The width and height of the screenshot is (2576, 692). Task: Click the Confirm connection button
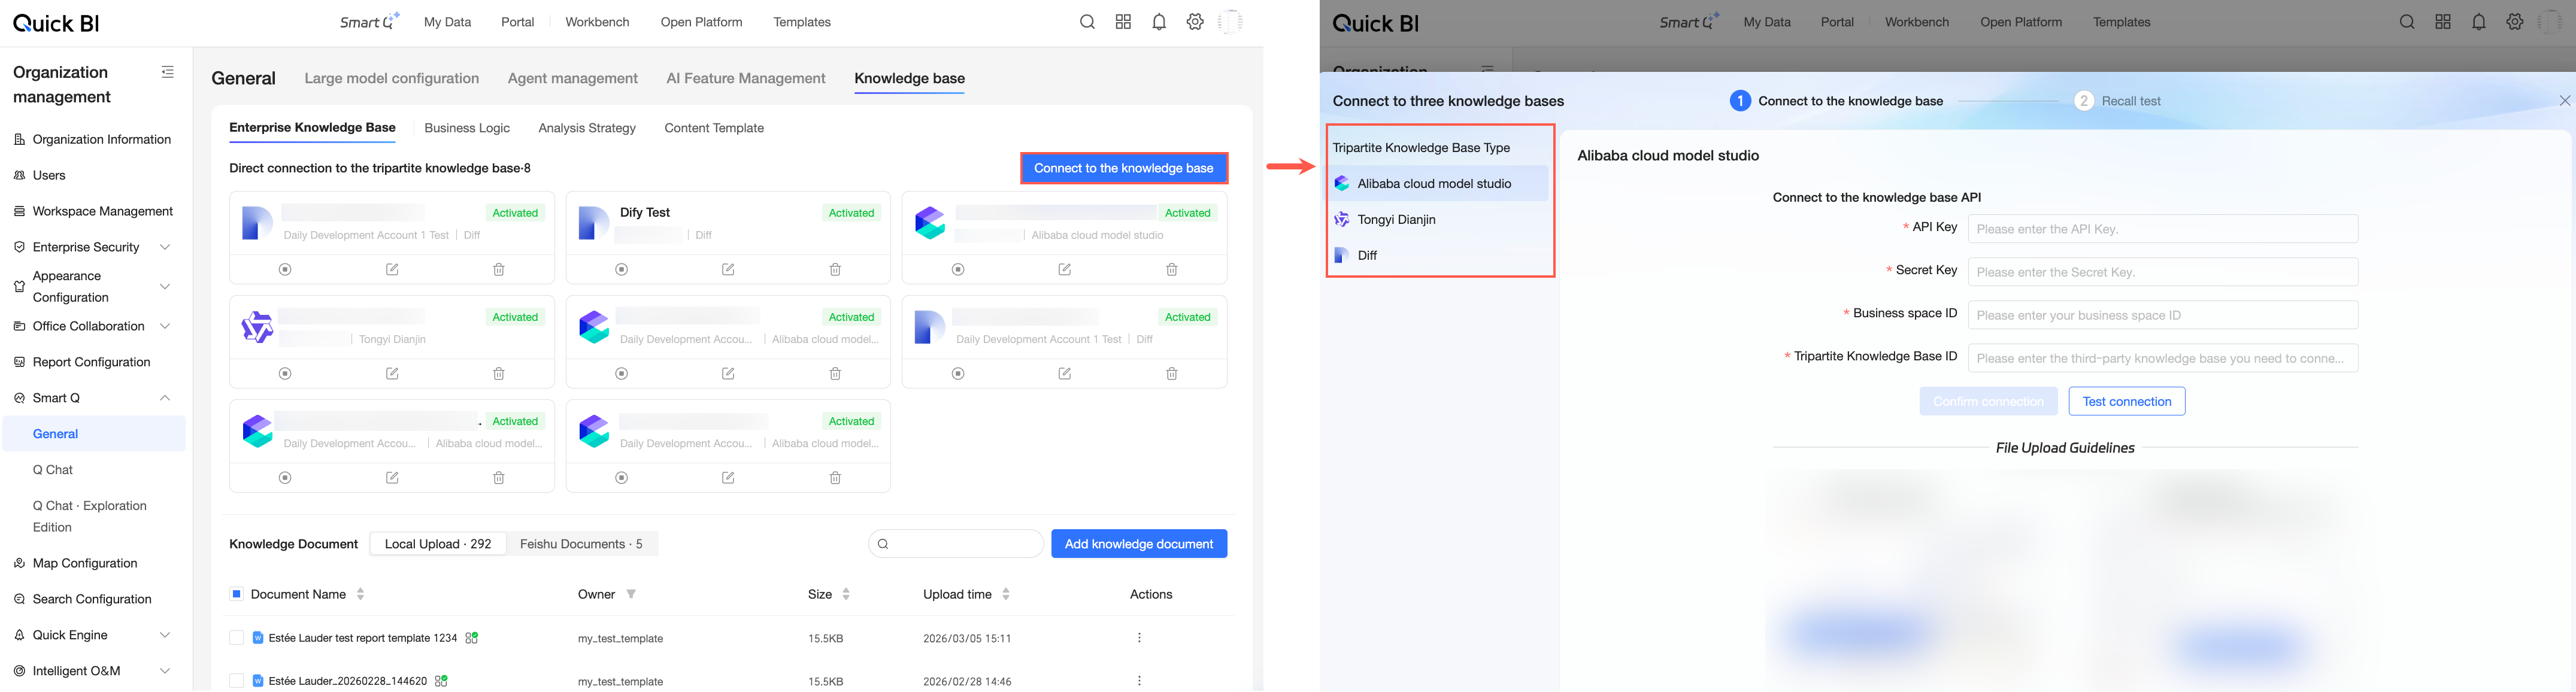point(1988,401)
